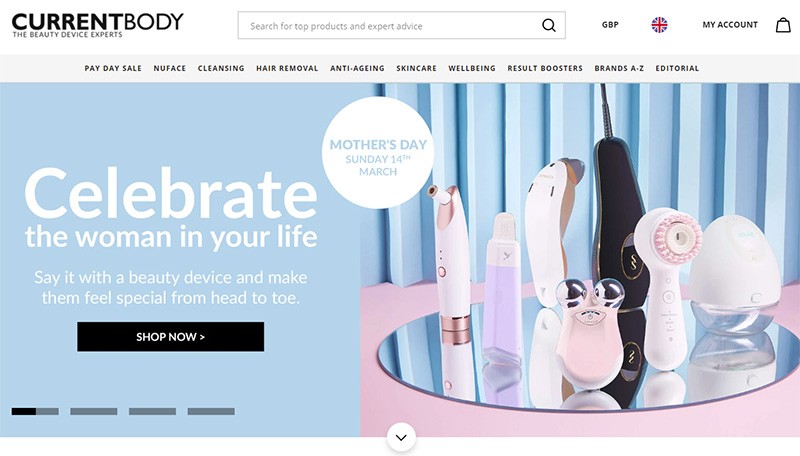The width and height of the screenshot is (800, 456).
Task: Click the search magnifier icon
Action: [x=548, y=25]
